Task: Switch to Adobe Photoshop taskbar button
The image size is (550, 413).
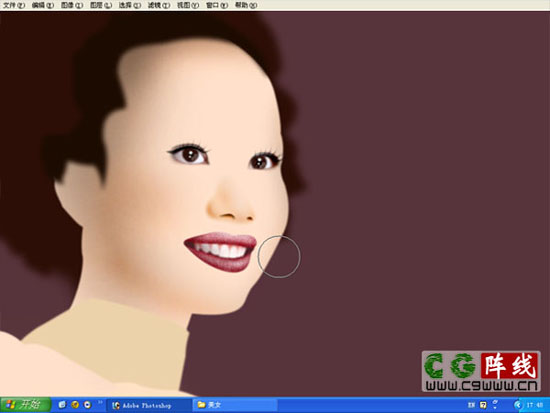Action: coord(149,405)
